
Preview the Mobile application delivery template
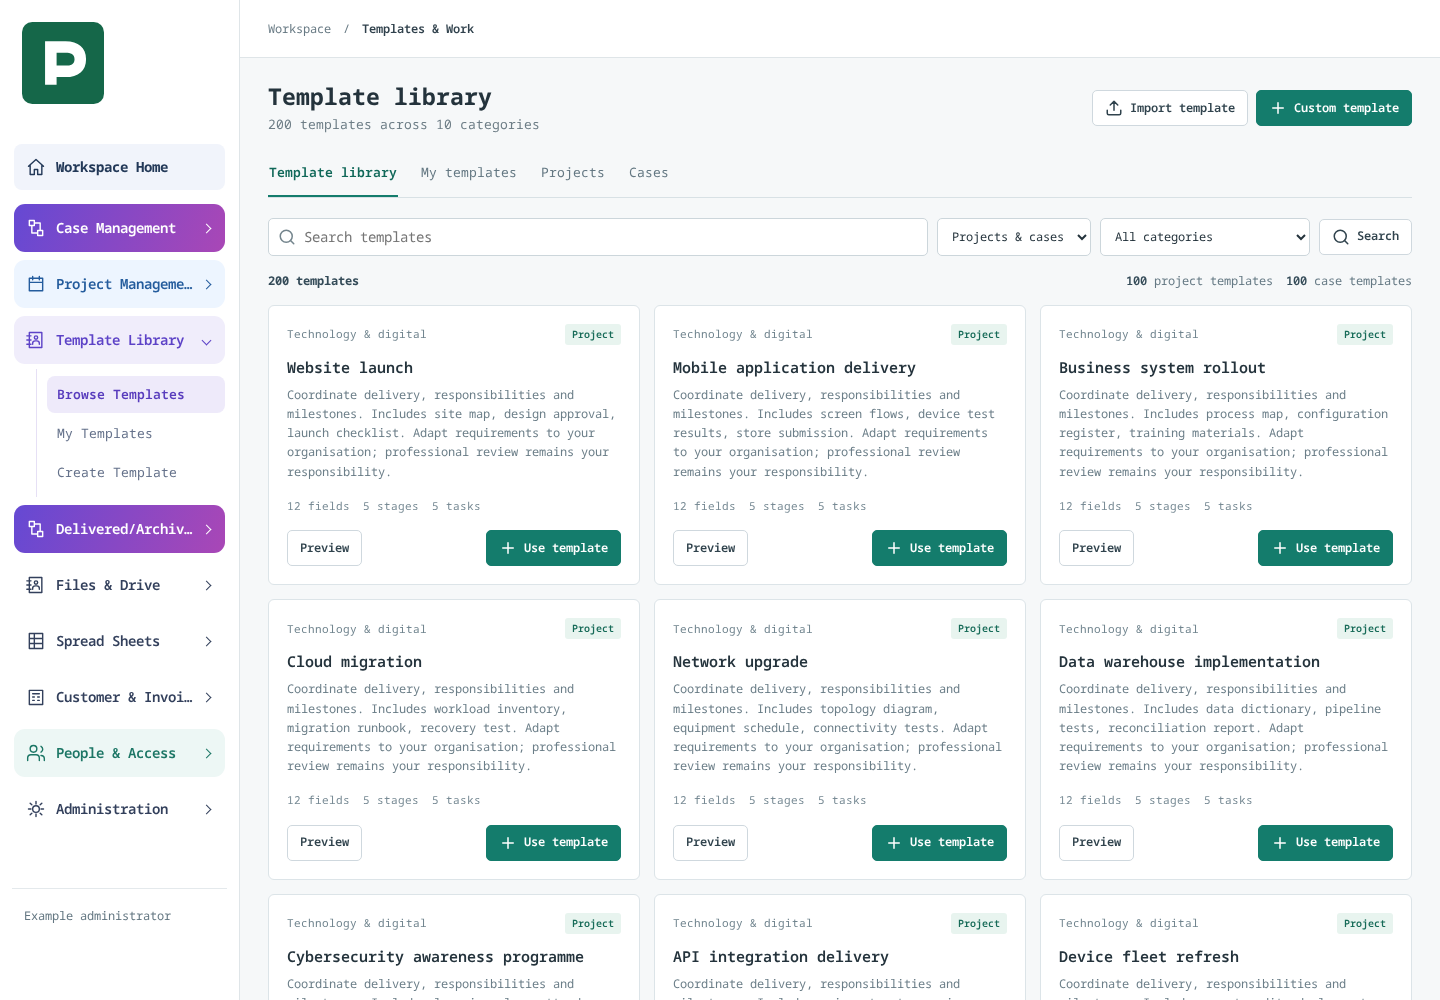click(710, 548)
